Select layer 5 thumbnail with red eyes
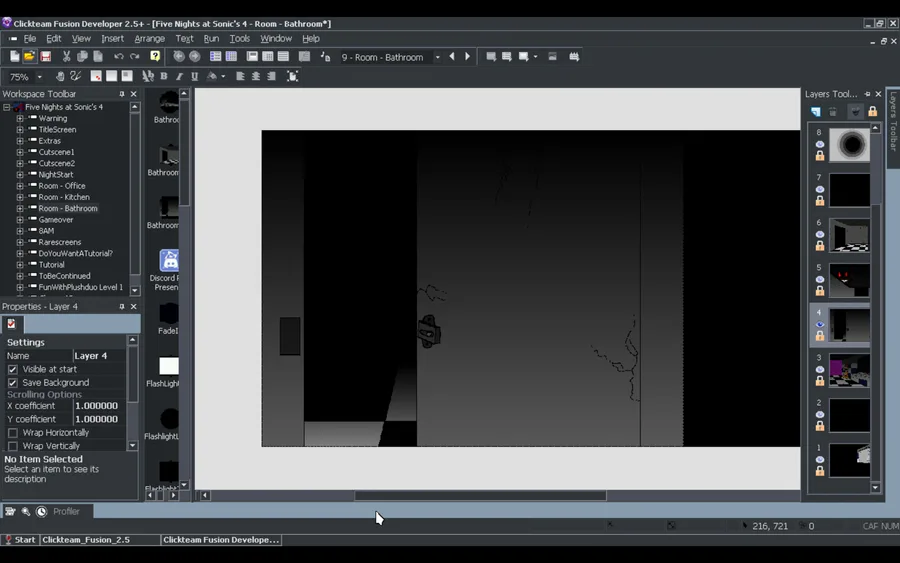This screenshot has height=563, width=900. tap(849, 280)
